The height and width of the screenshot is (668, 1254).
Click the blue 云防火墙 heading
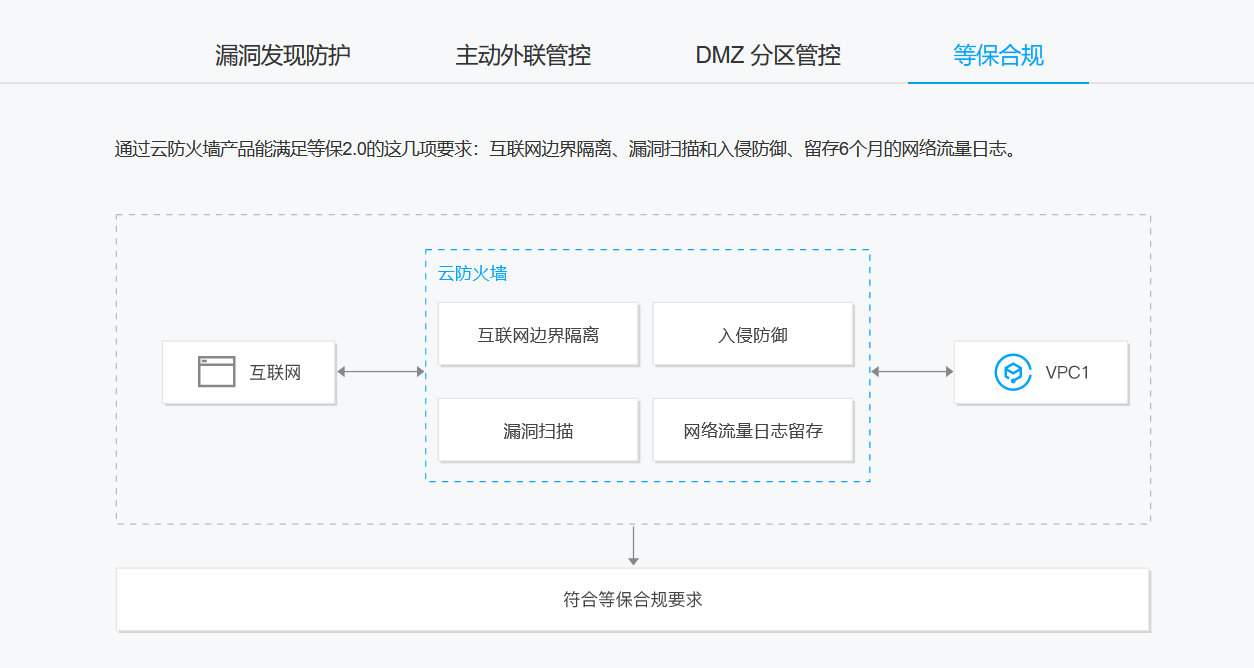pyautogui.click(x=472, y=273)
